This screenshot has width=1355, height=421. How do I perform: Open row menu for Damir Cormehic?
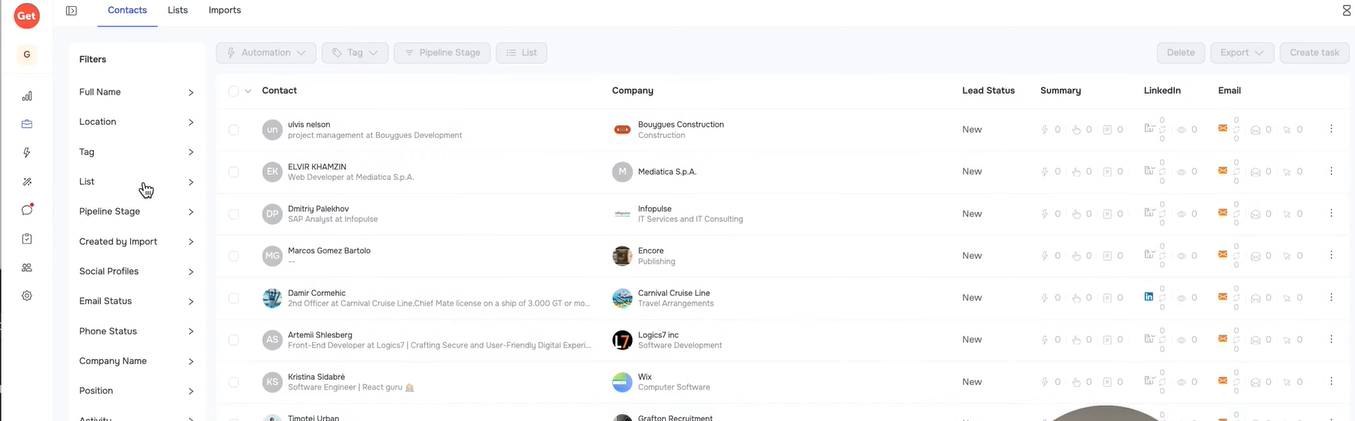(1331, 297)
